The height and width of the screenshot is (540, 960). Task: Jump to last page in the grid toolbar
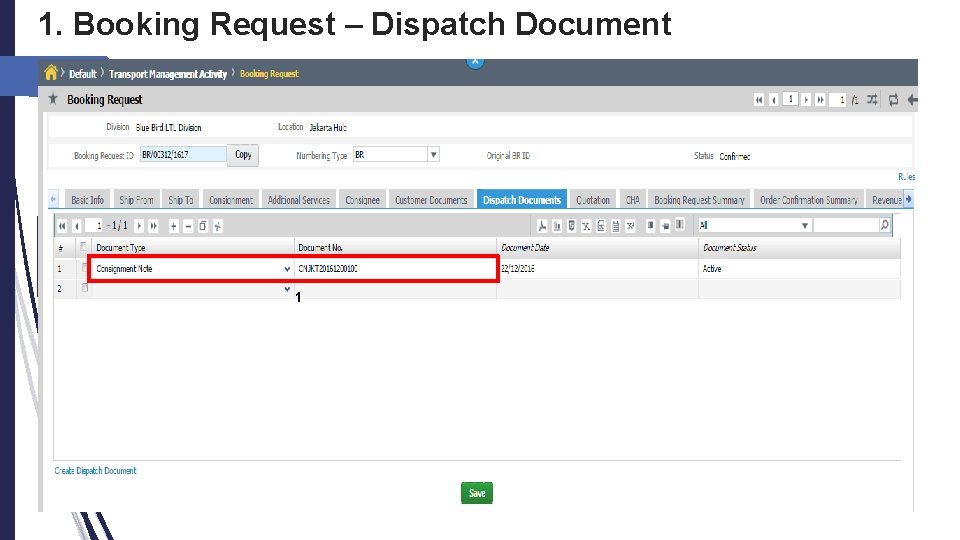click(x=154, y=226)
